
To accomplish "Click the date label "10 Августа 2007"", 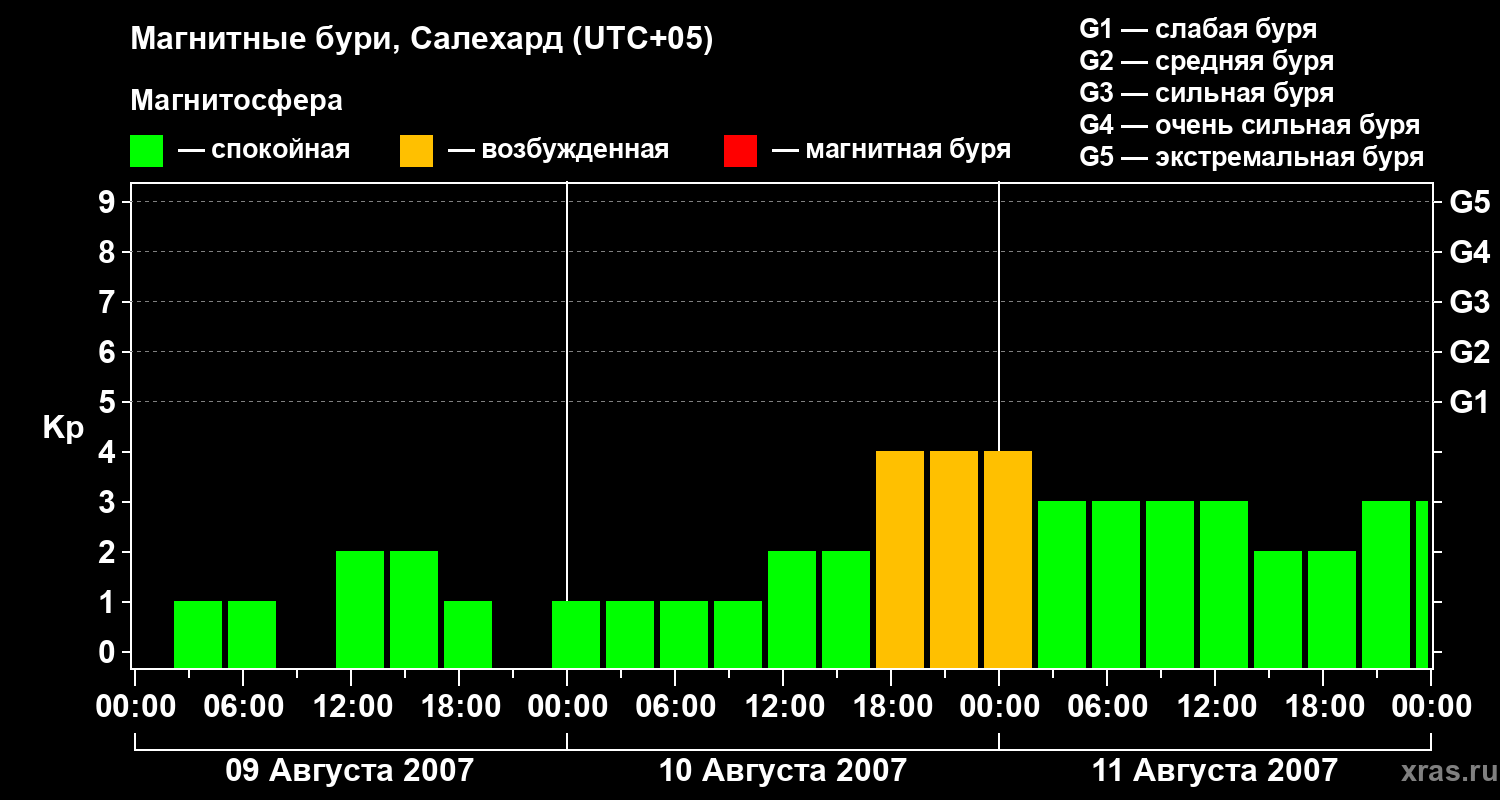I will point(782,770).
